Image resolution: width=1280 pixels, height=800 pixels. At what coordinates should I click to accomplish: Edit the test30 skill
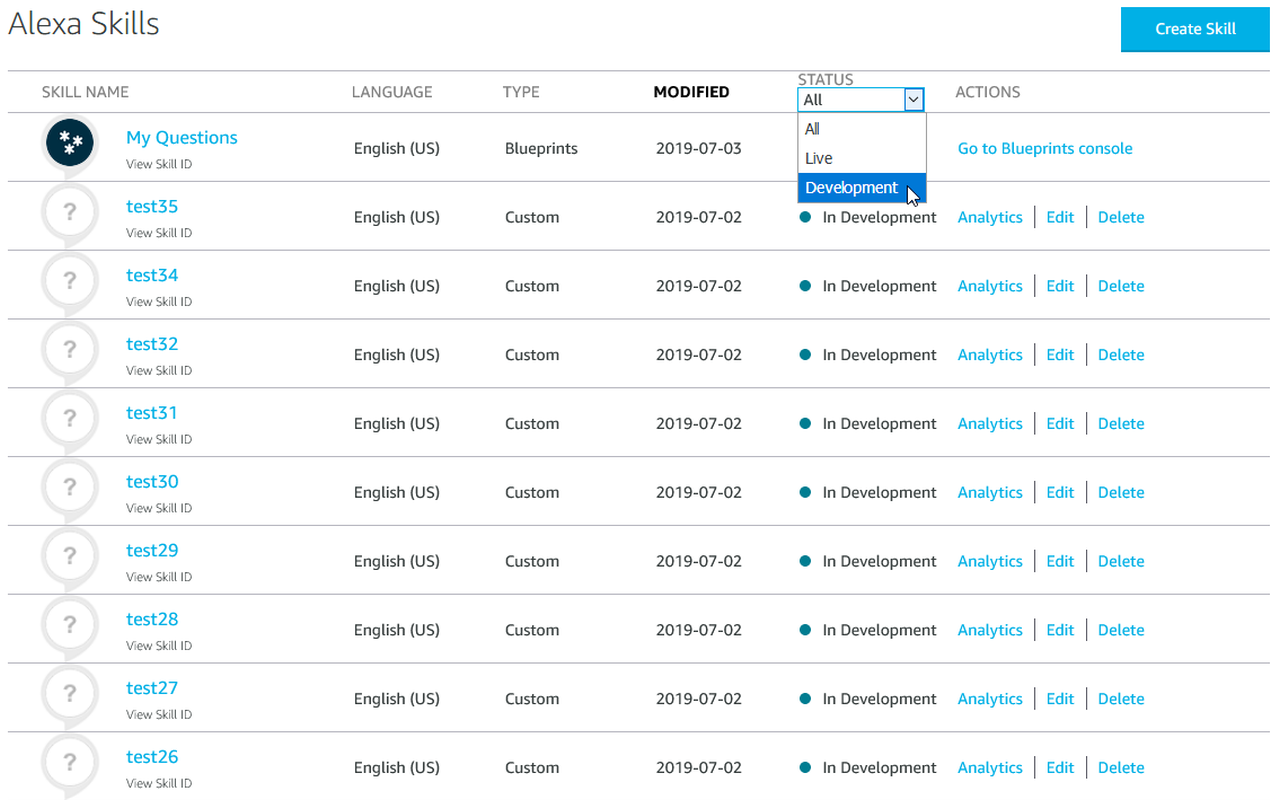[x=1060, y=493]
